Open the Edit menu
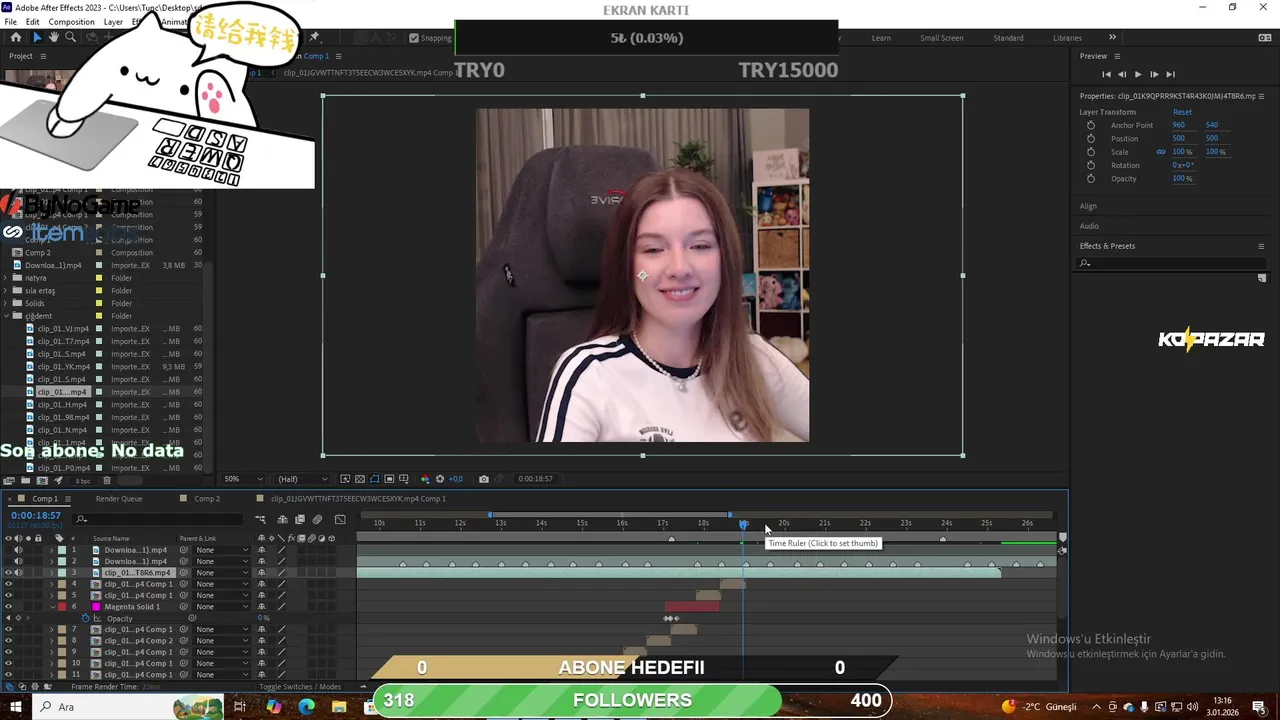The width and height of the screenshot is (1280, 720). coord(32,22)
